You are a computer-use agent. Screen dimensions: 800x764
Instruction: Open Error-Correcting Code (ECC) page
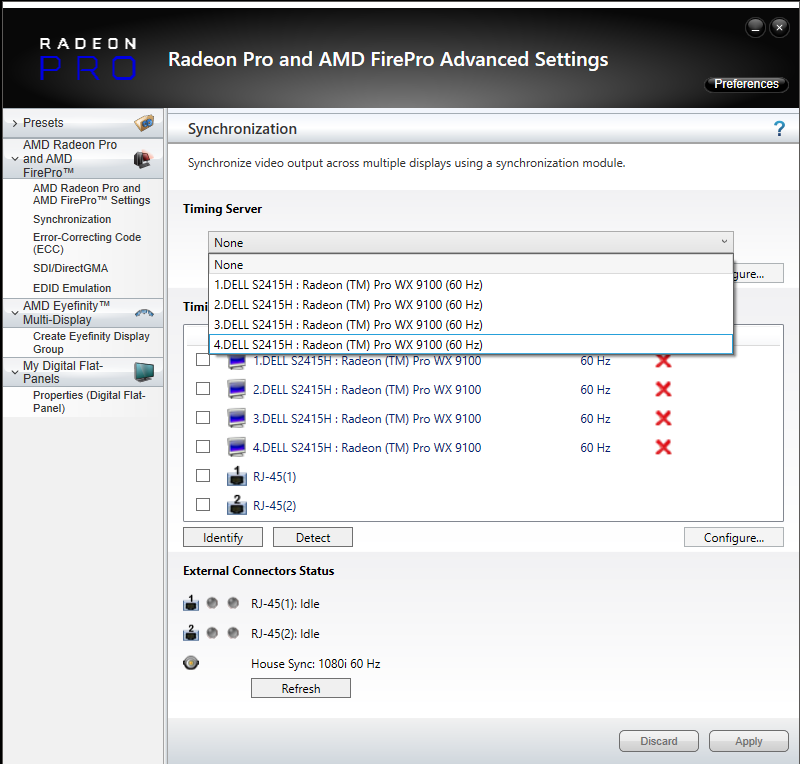pyautogui.click(x=87, y=243)
